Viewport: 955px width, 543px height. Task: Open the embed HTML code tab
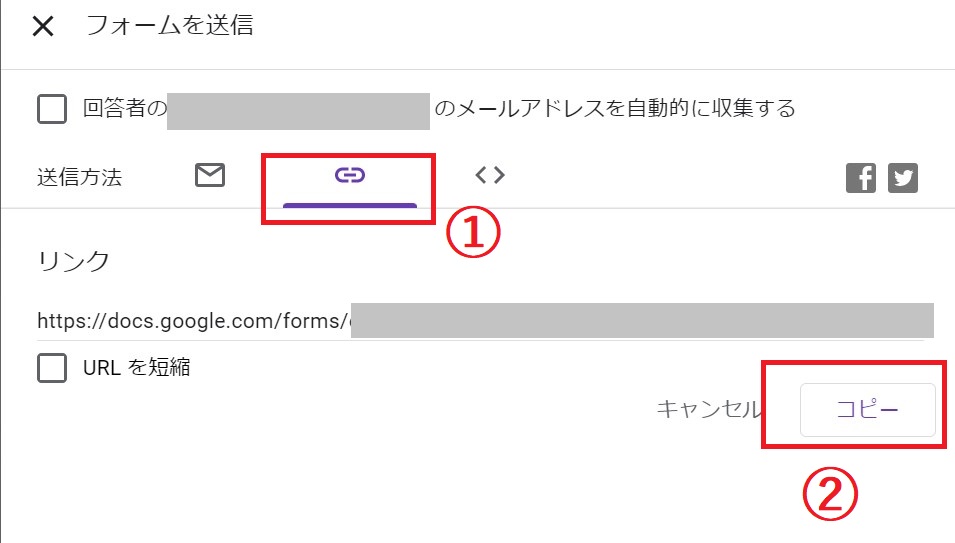[x=490, y=175]
